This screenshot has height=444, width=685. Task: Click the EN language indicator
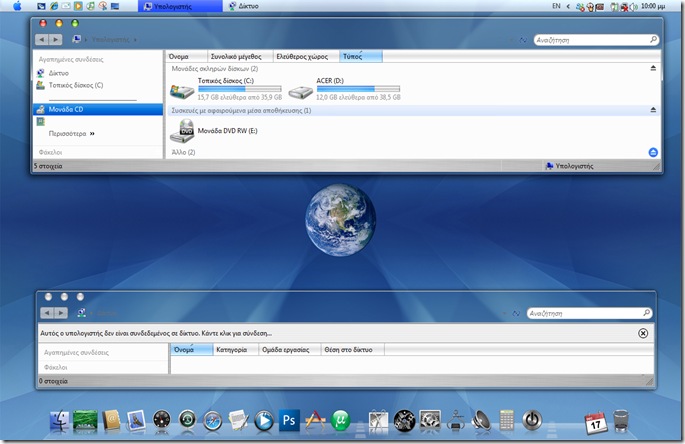tap(556, 6)
